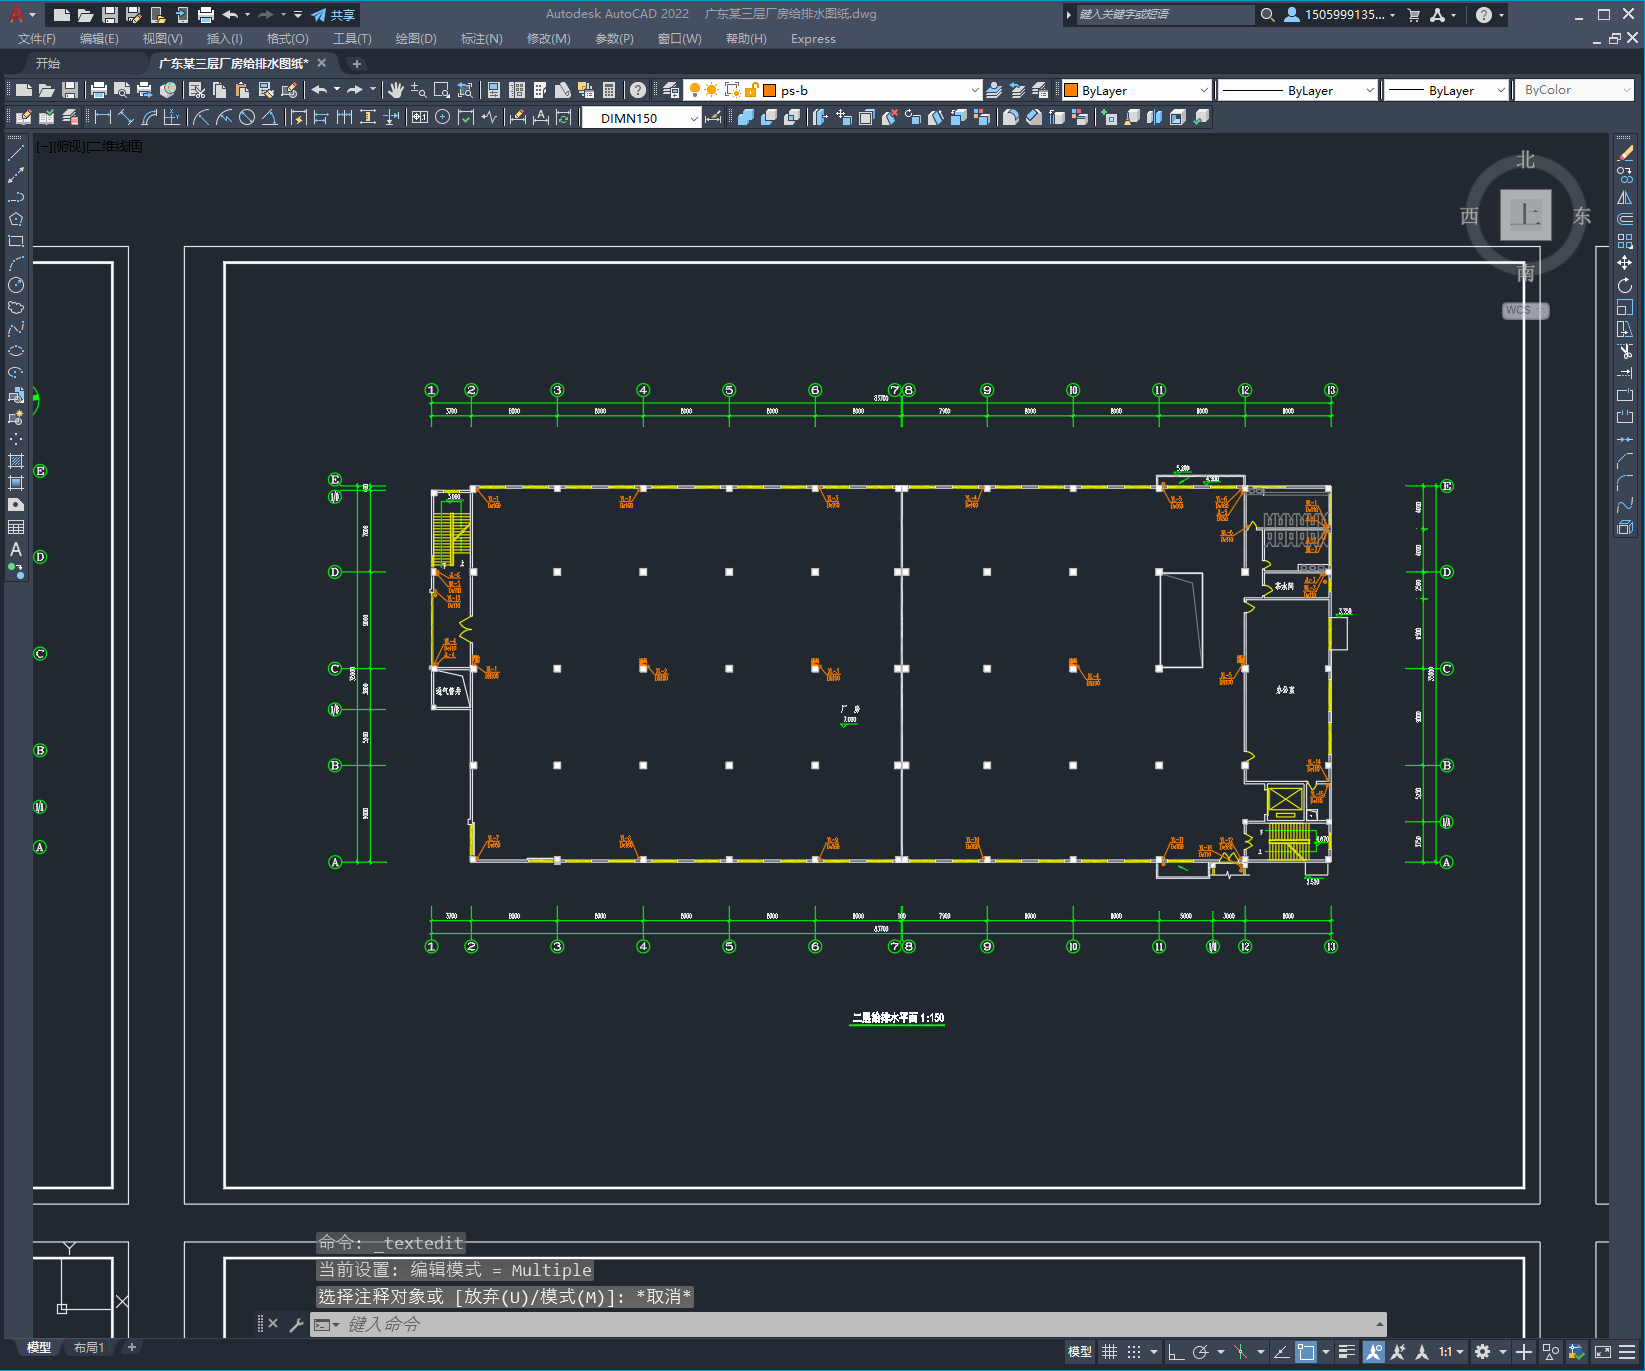1645x1371 pixels.
Task: Toggle Ortho mode in status bar
Action: 1176,1352
